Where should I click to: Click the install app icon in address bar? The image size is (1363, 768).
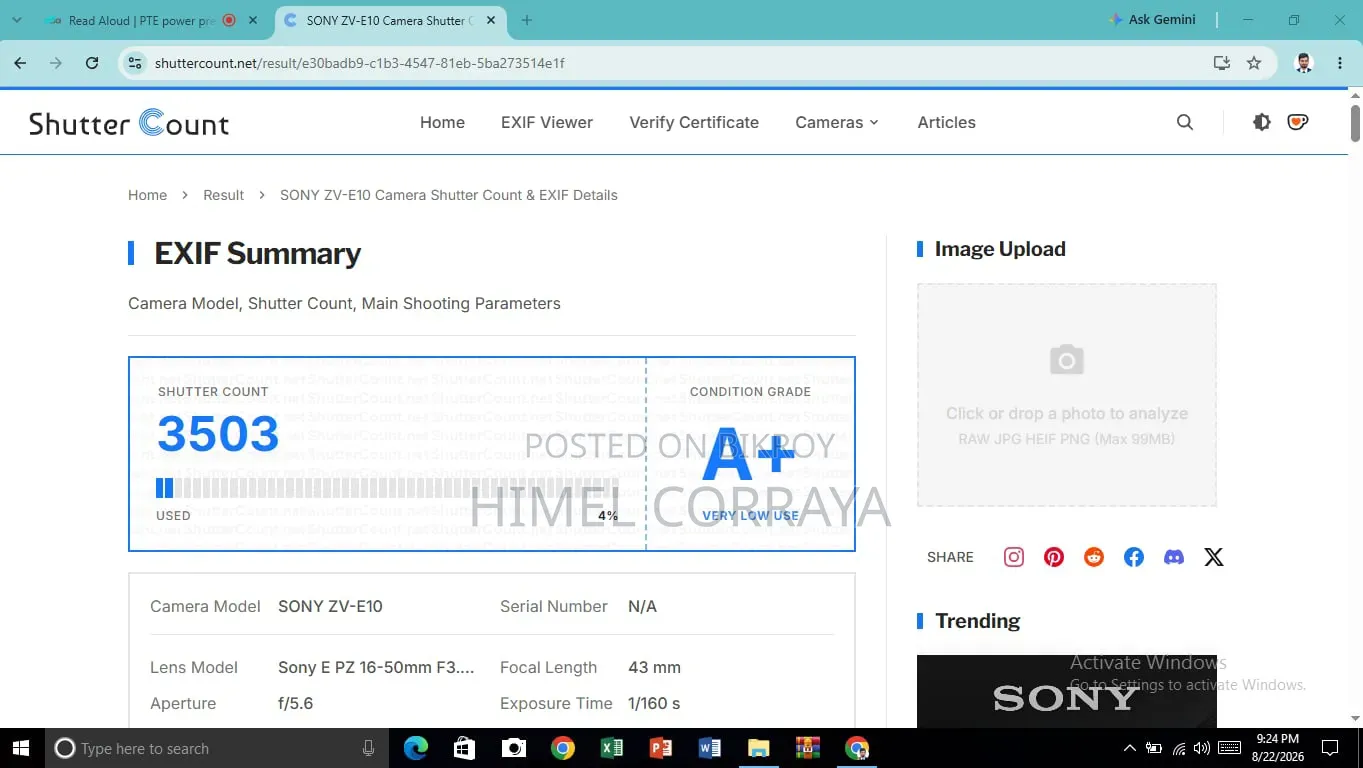click(x=1222, y=63)
